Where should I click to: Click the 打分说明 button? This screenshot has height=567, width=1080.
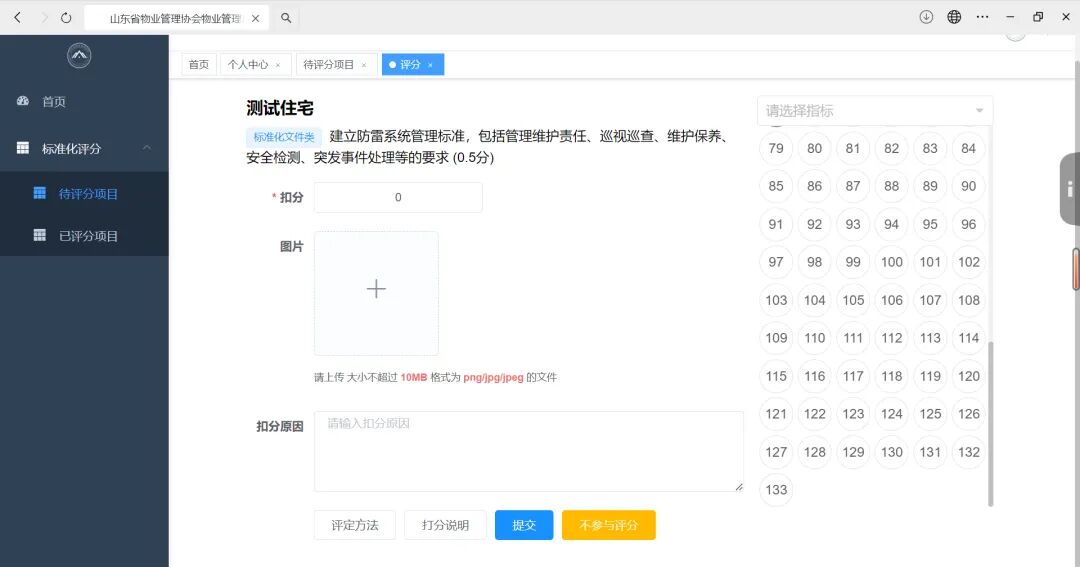(x=445, y=525)
